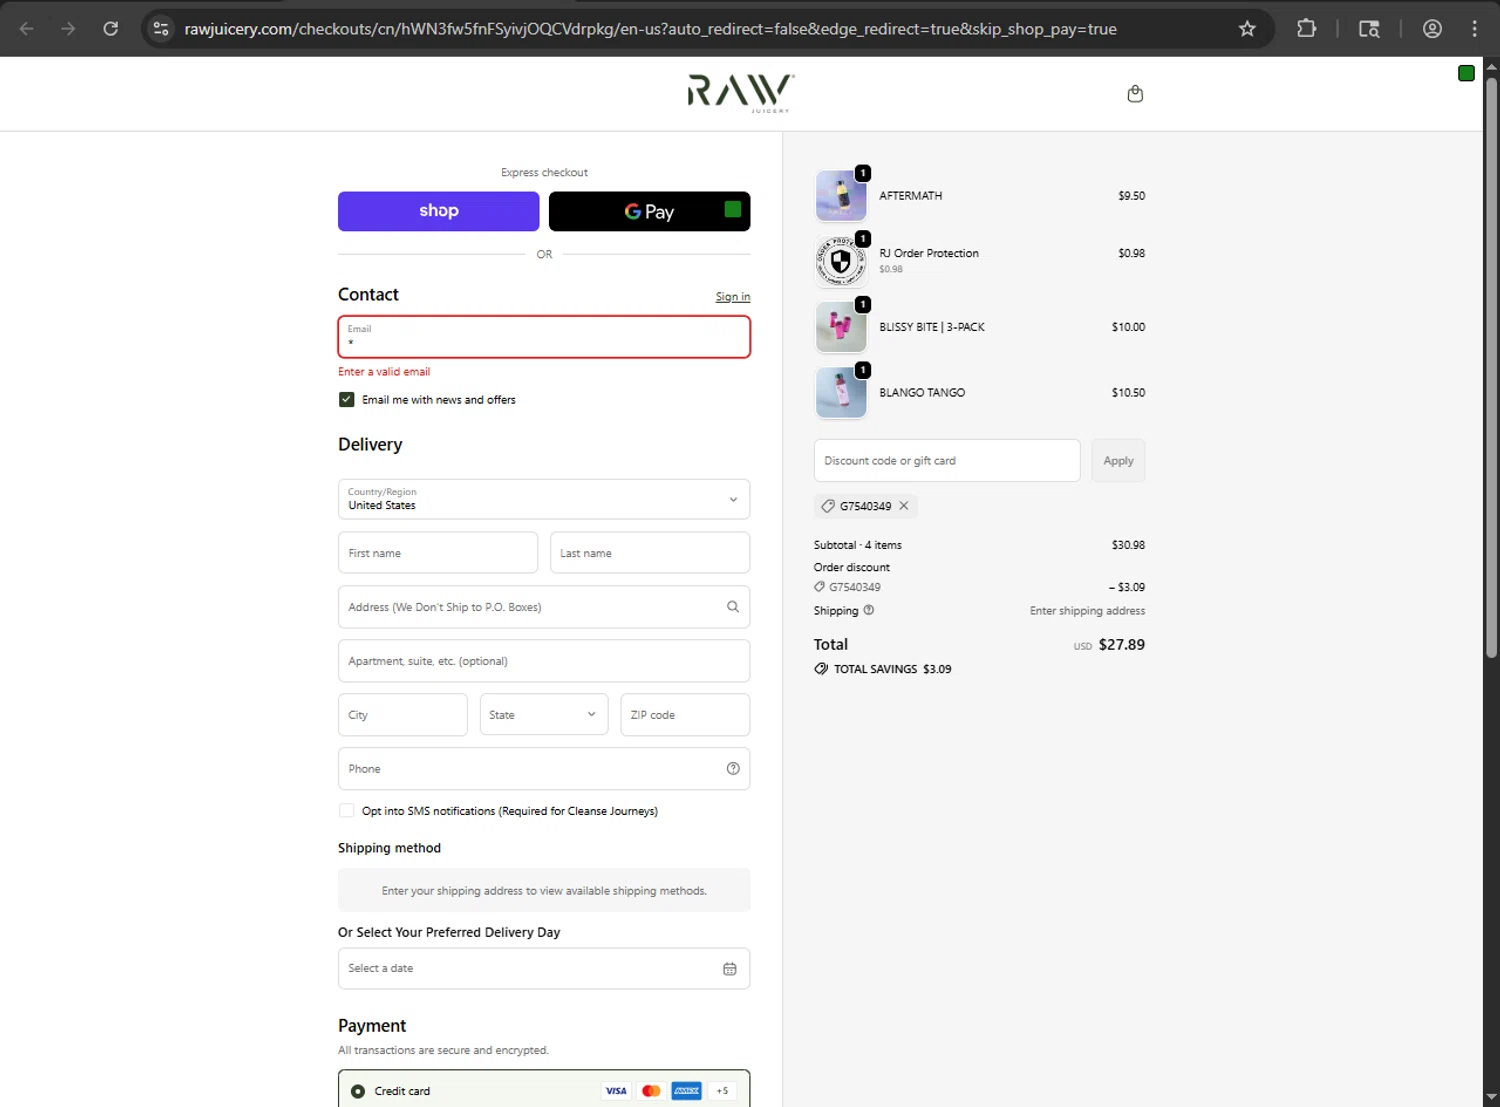Click the RJ Order Protection shield thumbnail
This screenshot has width=1500, height=1107.
click(x=841, y=262)
